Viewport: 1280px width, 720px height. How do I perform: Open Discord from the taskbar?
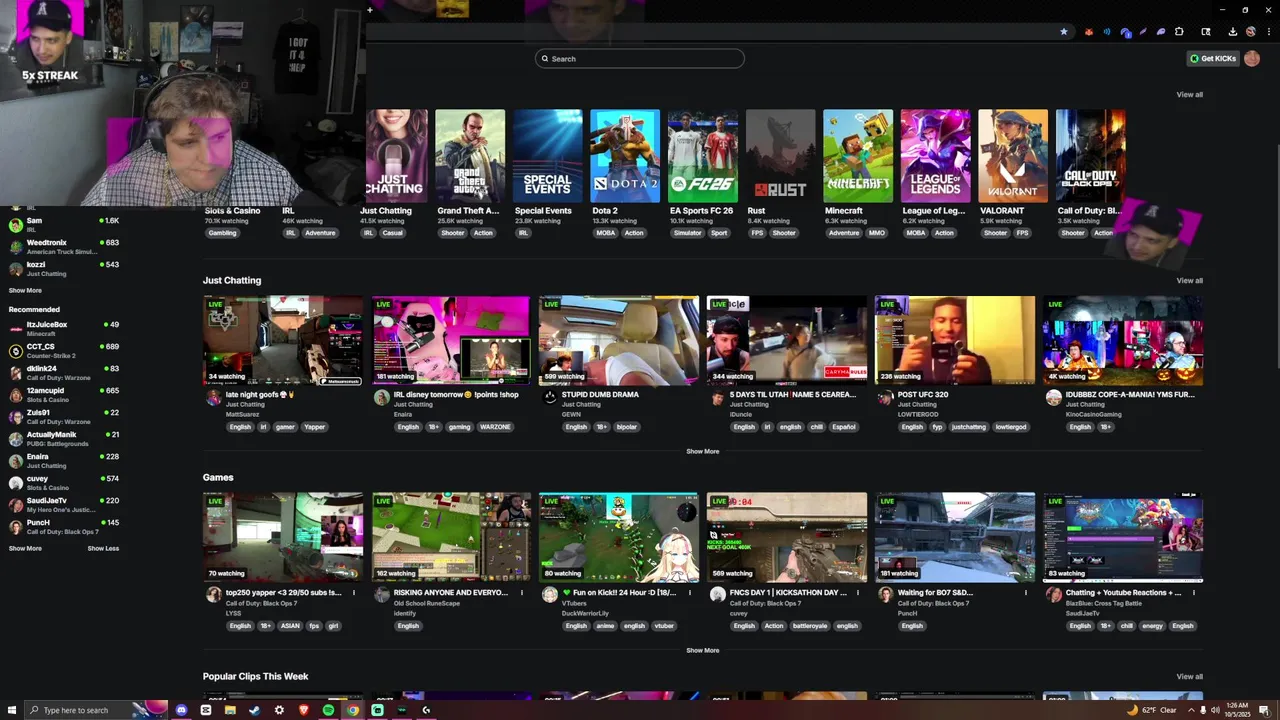tap(181, 710)
